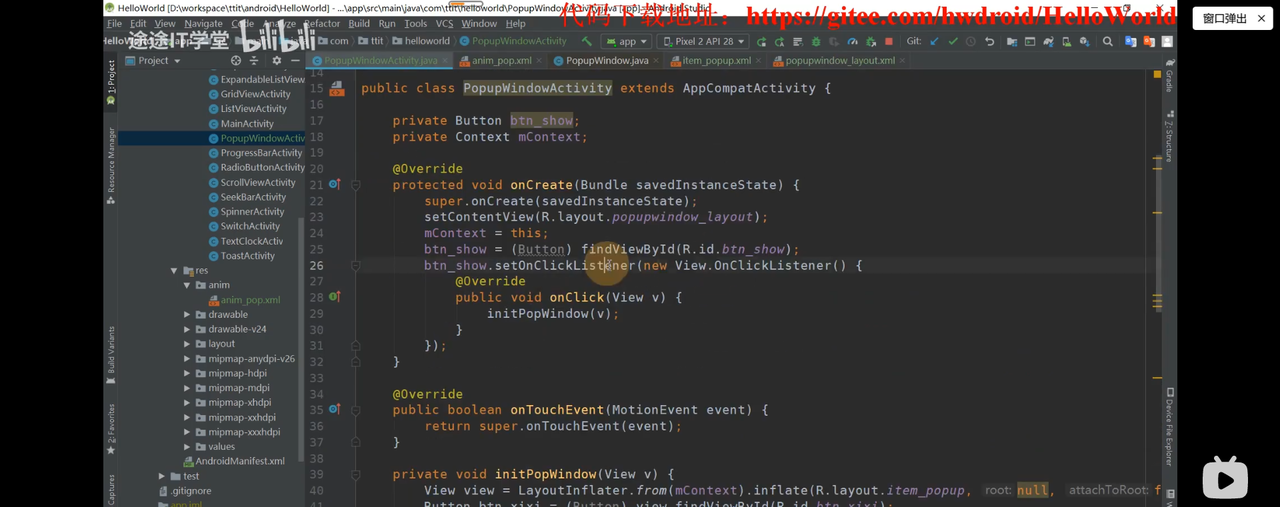Select ExpandableListView in project tree
This screenshot has height=507, width=1280.
[x=256, y=80]
